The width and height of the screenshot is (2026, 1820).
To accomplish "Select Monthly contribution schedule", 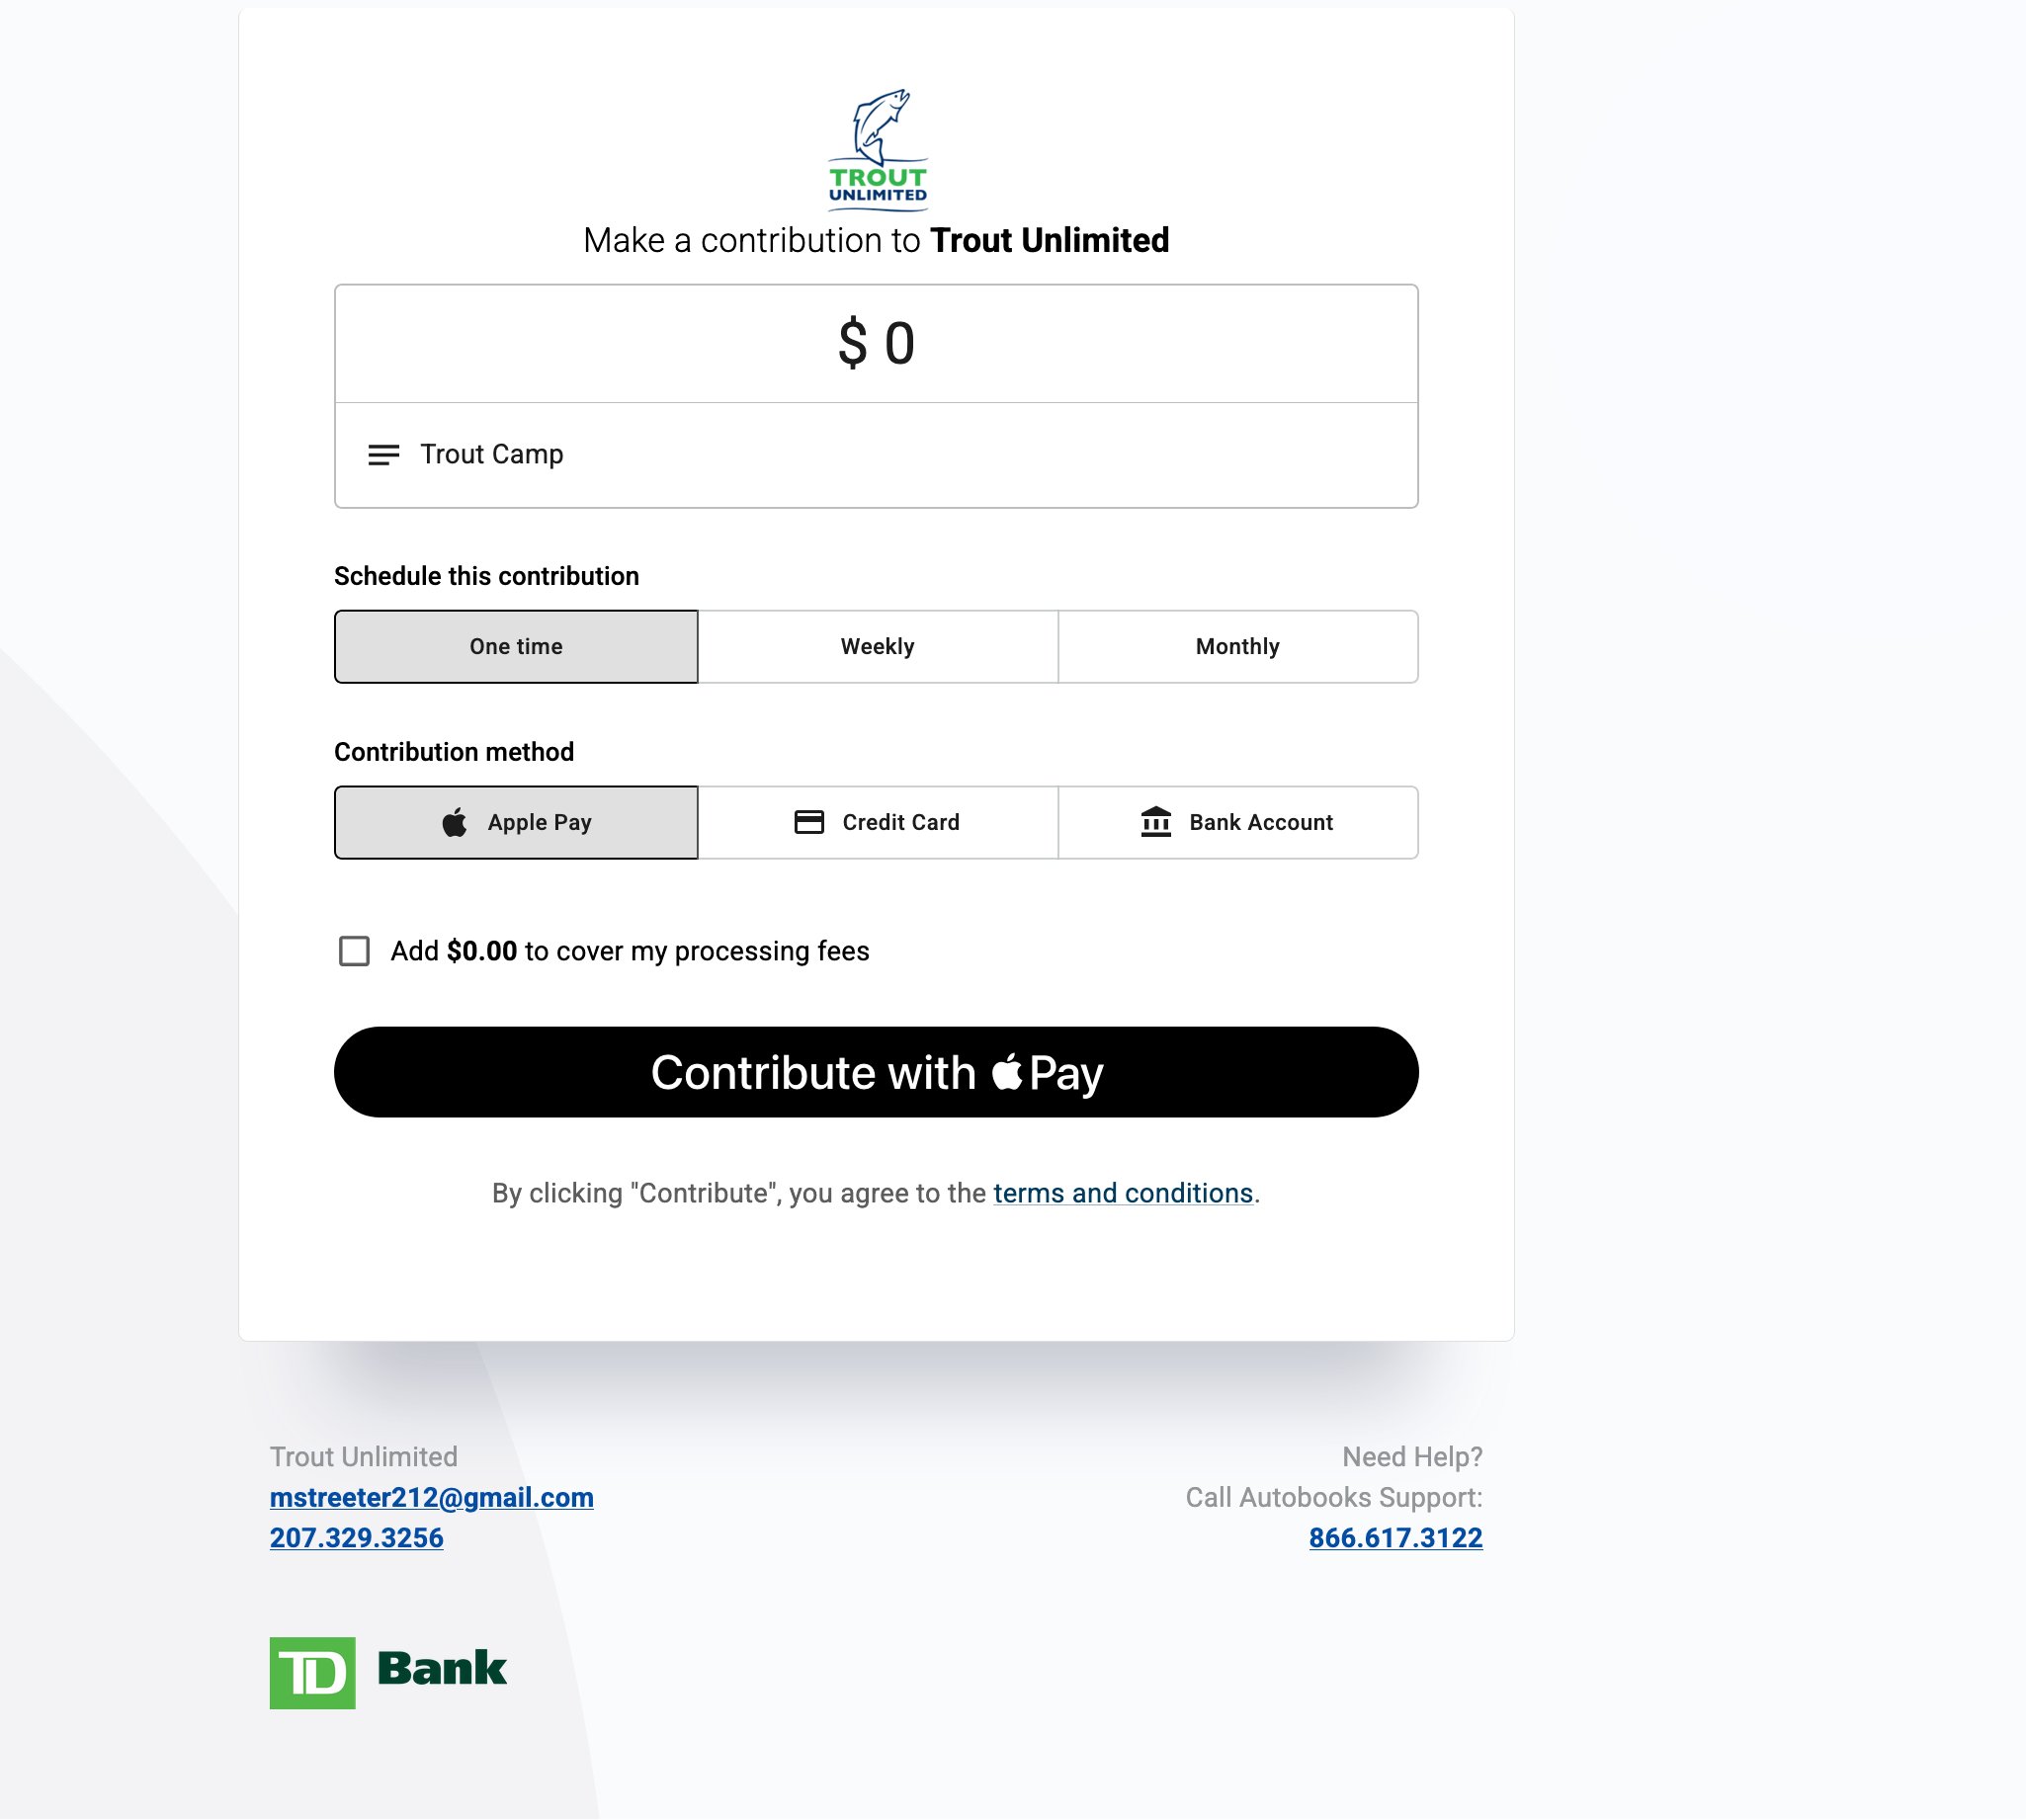I will [1237, 647].
